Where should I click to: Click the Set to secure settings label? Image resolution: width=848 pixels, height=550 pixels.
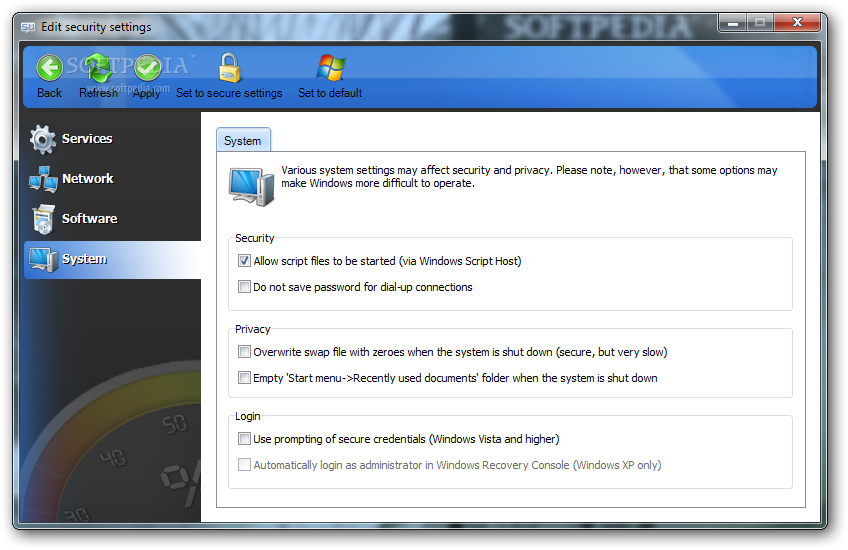tap(229, 93)
